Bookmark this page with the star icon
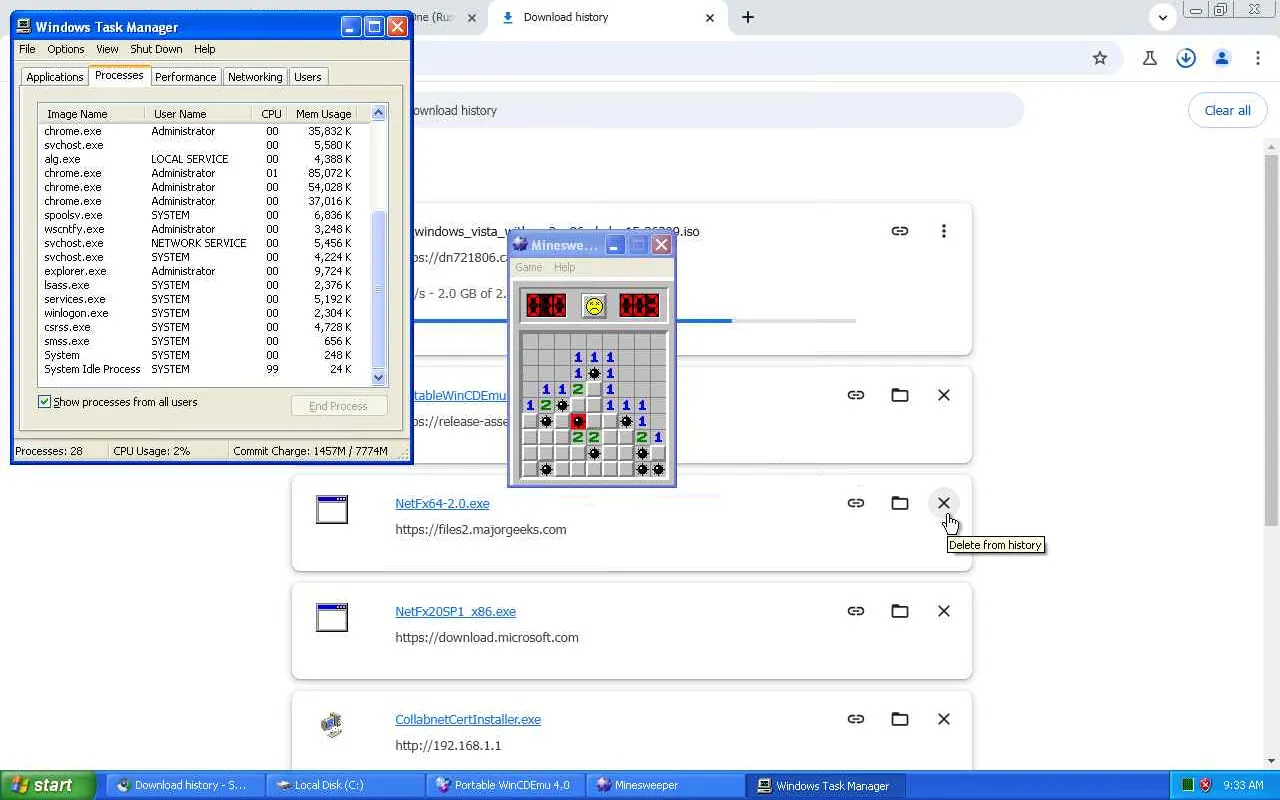The image size is (1280, 800). click(1100, 58)
